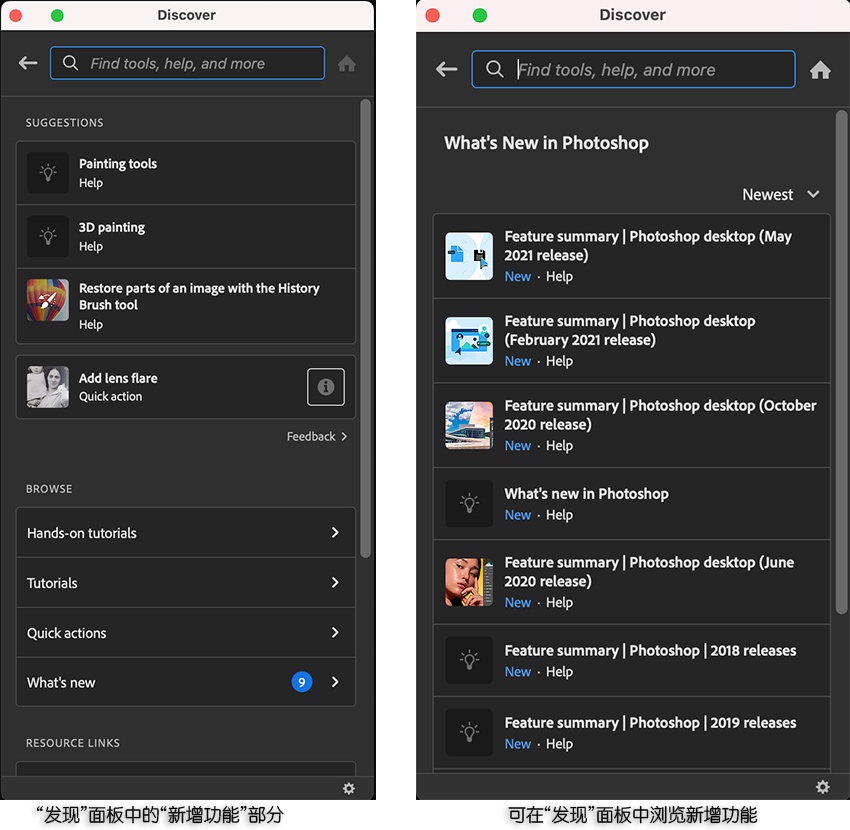The height and width of the screenshot is (830, 850).
Task: Open October 2020 release feature summary
Action: (632, 425)
